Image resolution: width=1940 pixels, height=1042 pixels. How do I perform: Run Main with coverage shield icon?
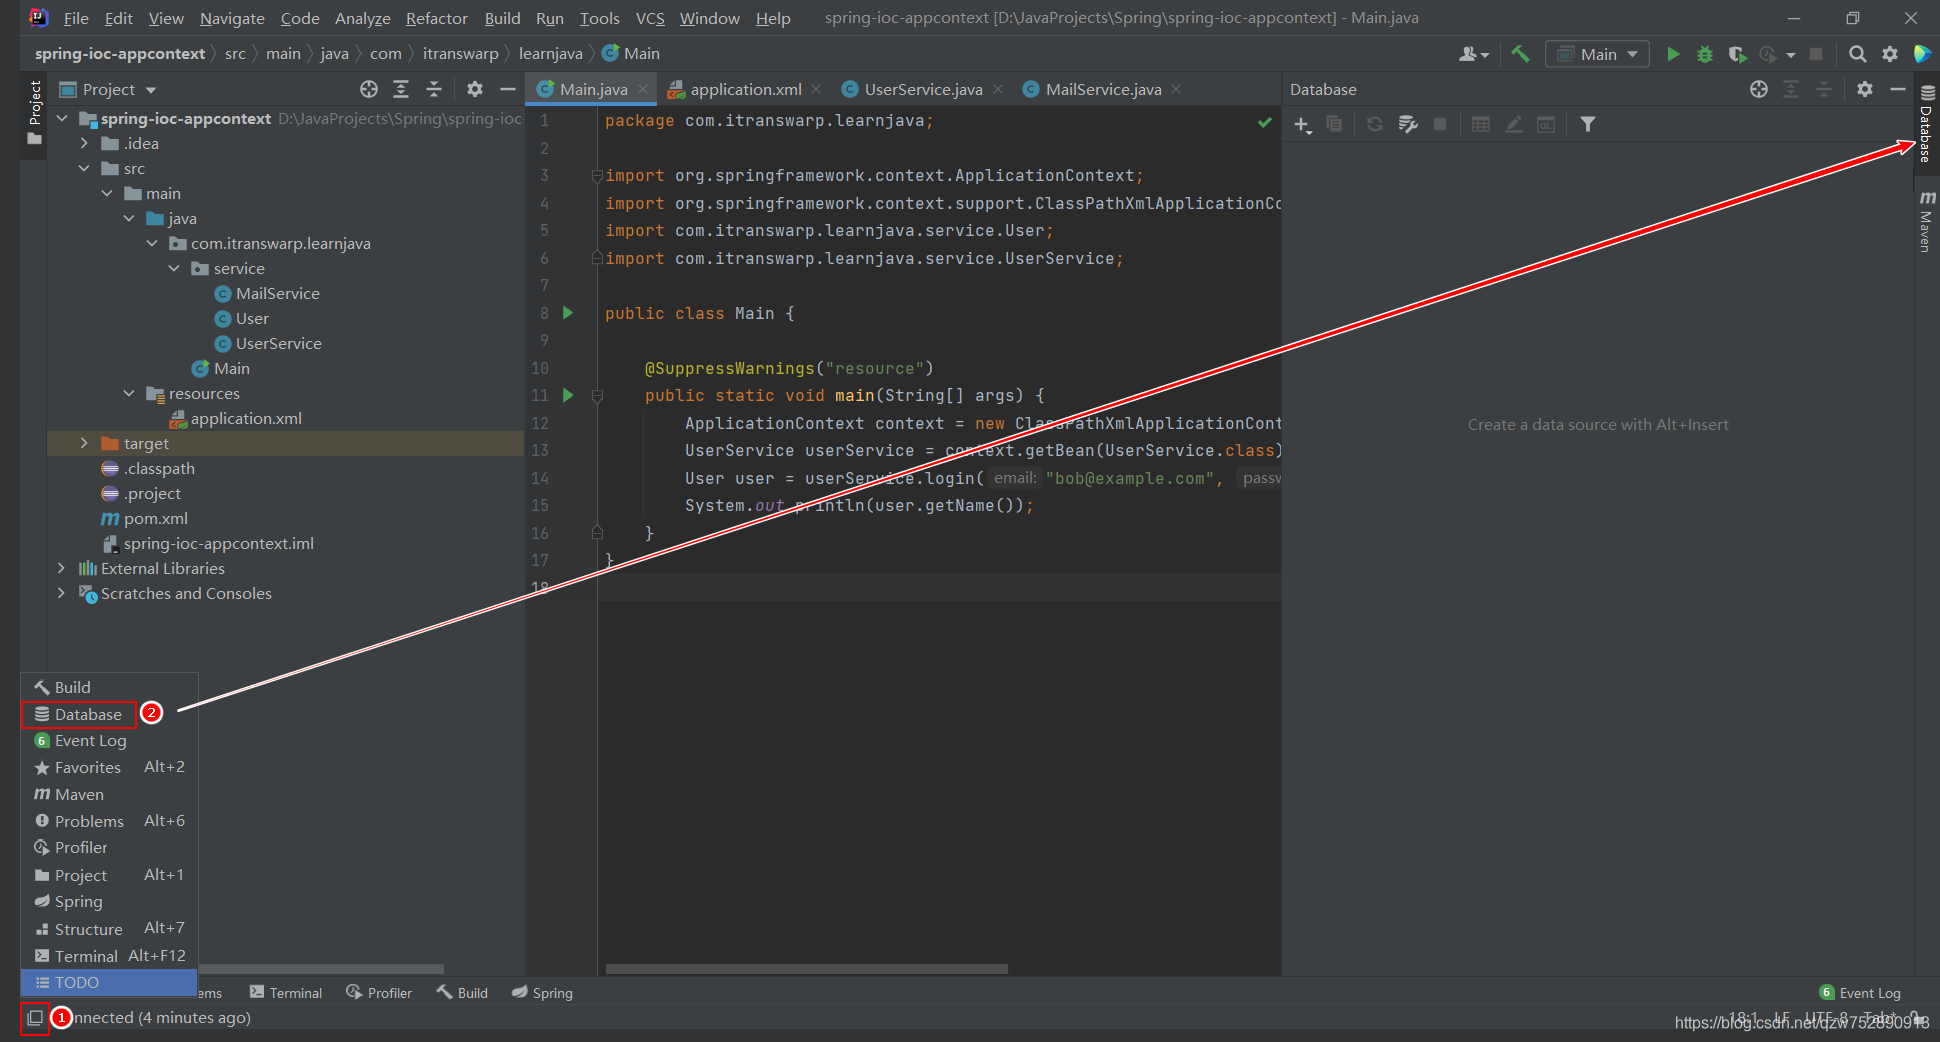coord(1737,54)
